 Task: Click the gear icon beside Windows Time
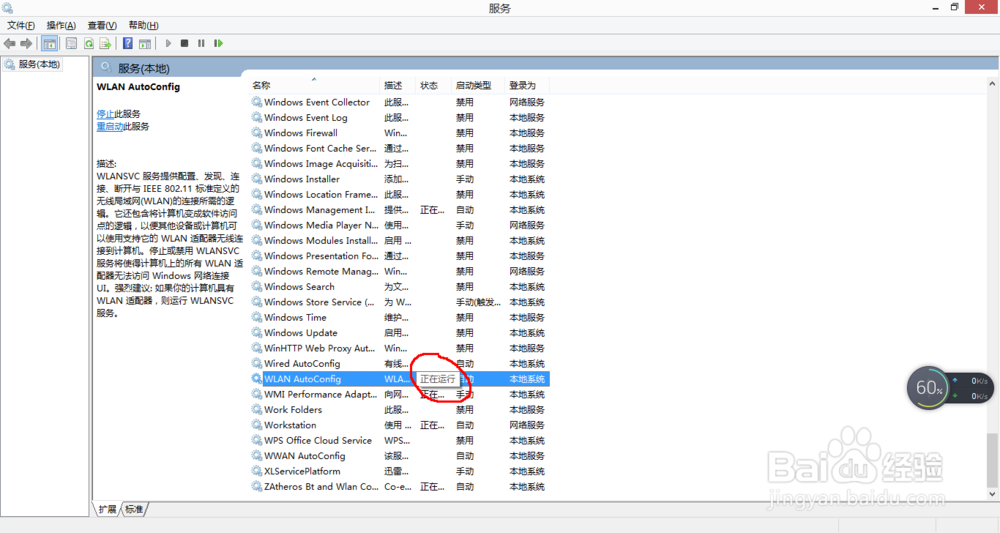coord(256,318)
